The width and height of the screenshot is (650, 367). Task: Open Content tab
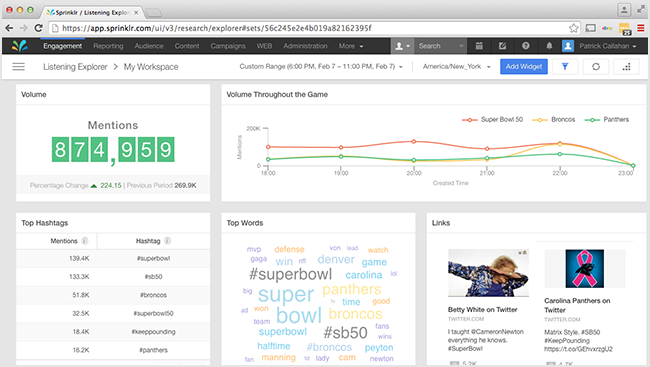(x=187, y=46)
